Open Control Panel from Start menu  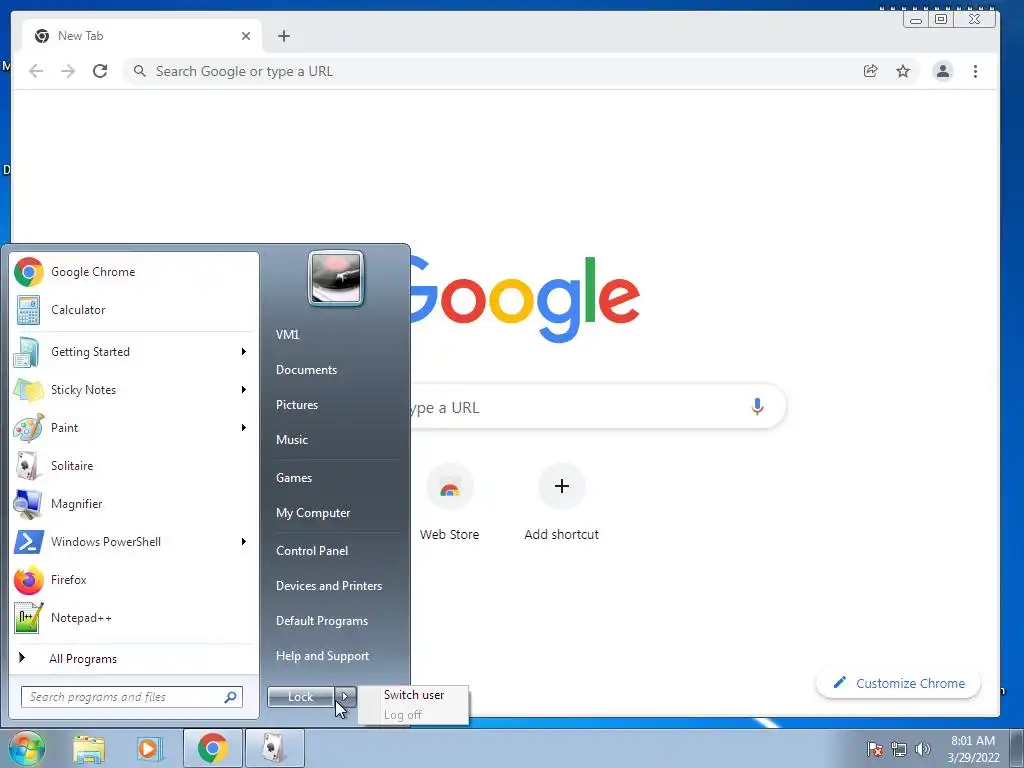[x=312, y=551]
